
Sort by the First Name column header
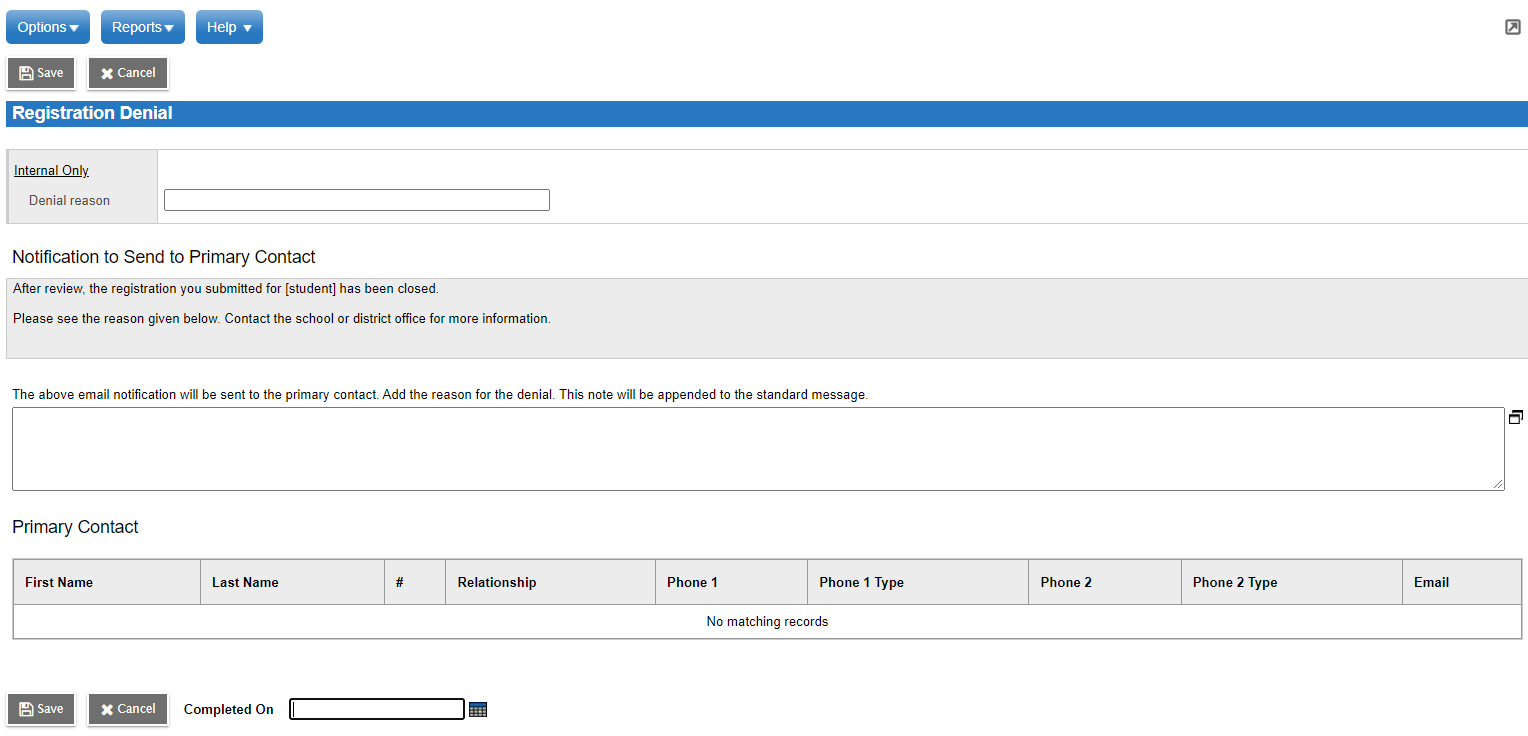(59, 582)
